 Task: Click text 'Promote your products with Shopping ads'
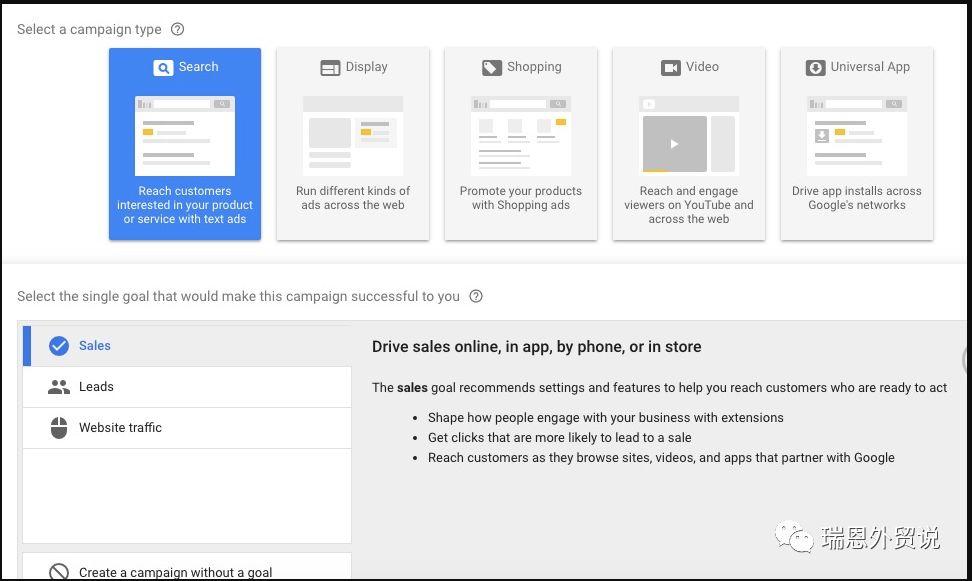pos(521,198)
